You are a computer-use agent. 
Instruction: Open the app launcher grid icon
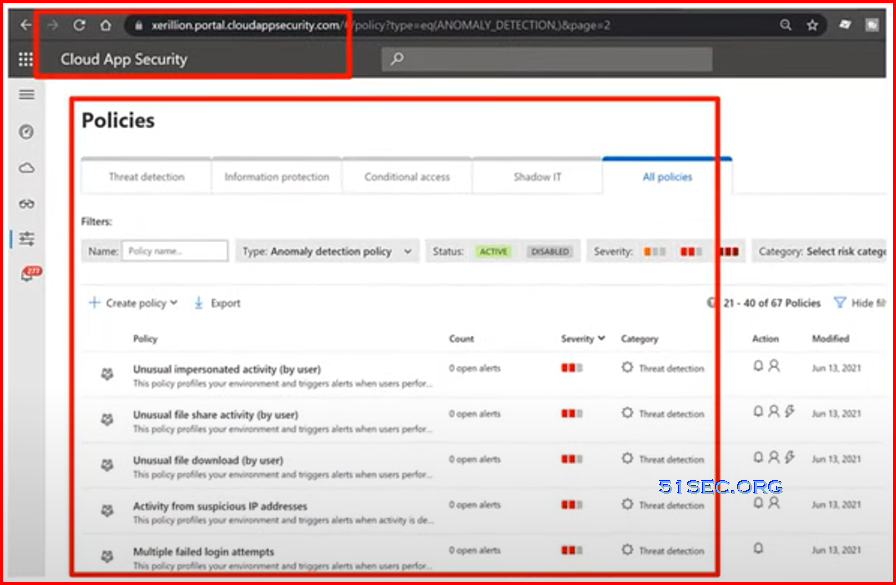[26, 59]
